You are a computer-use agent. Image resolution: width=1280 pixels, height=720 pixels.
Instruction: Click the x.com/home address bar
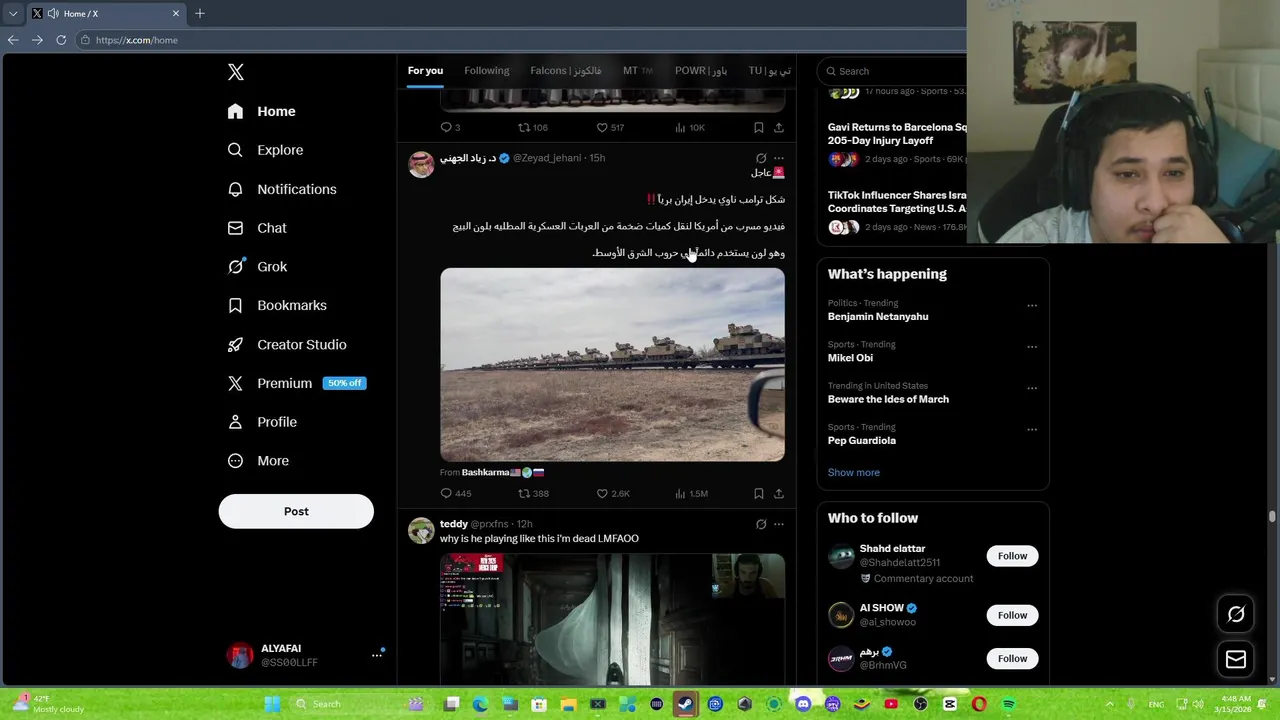[x=520, y=40]
